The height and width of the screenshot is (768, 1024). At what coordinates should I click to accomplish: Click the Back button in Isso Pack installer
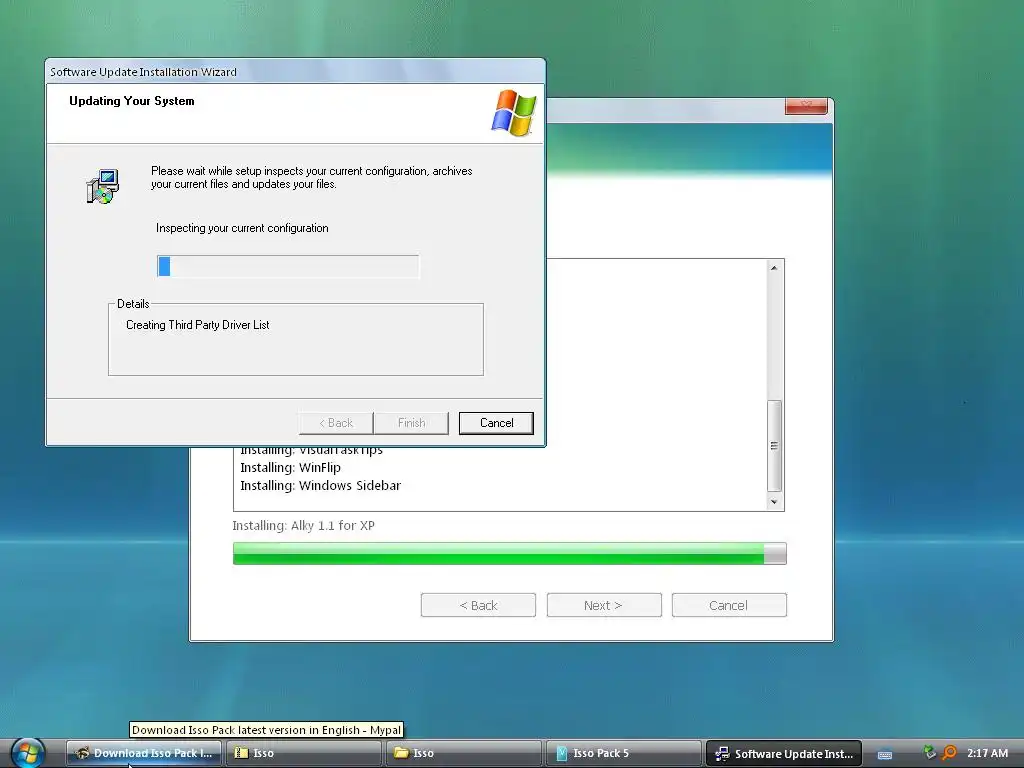478,605
